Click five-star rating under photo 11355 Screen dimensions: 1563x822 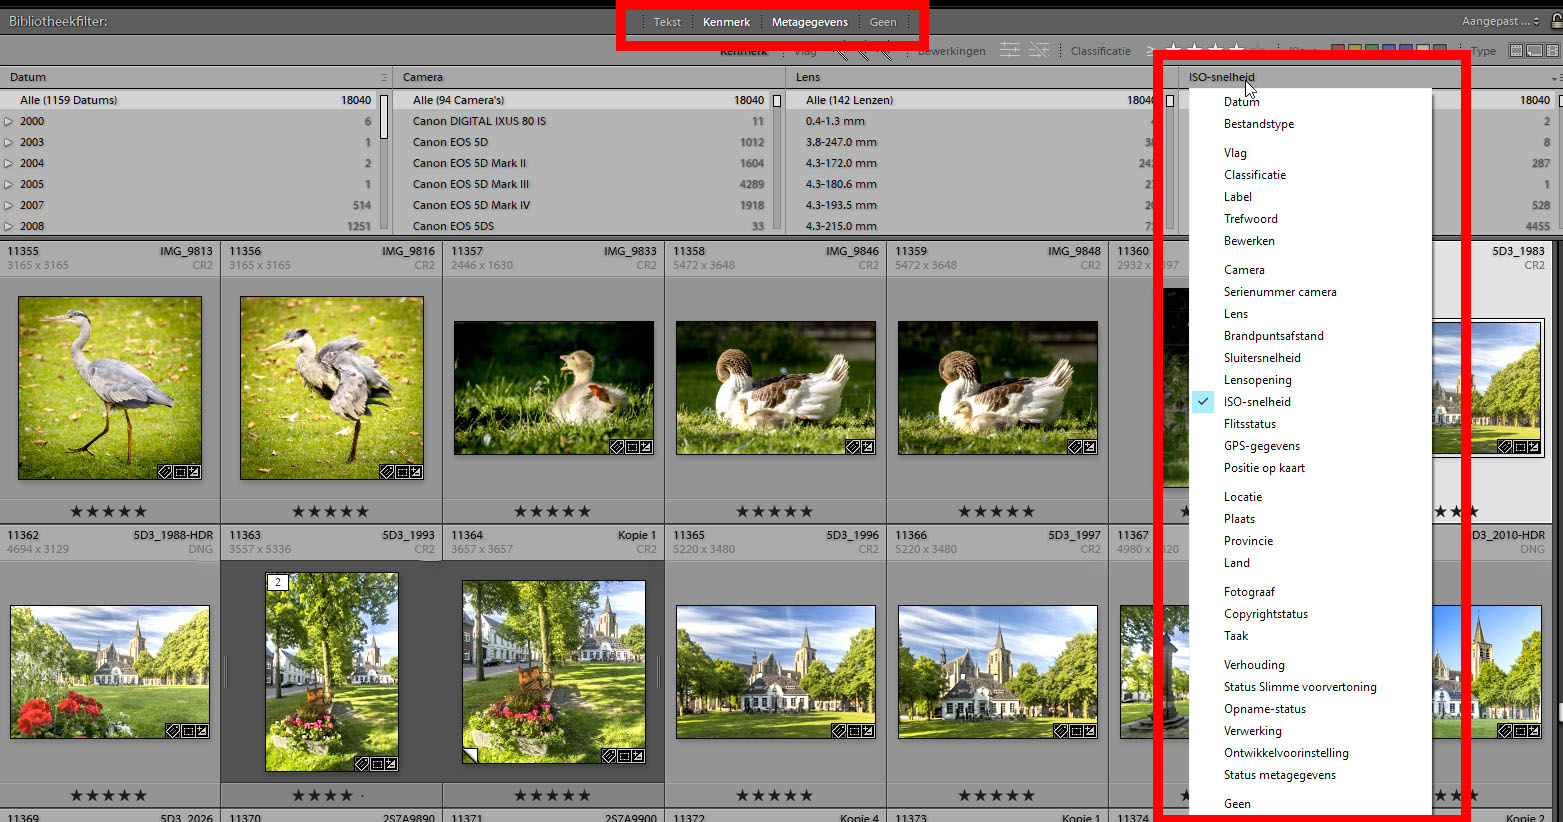tap(109, 511)
